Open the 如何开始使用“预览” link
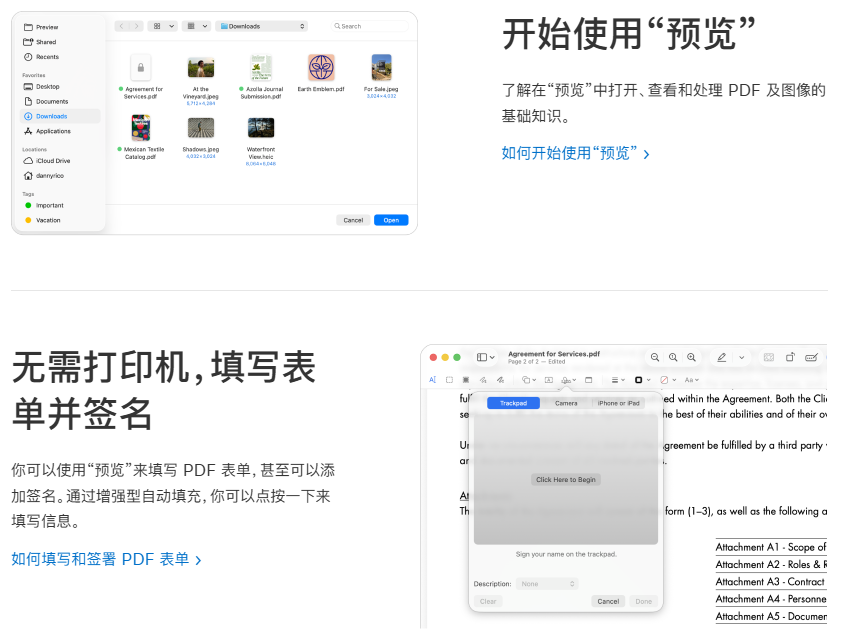The height and width of the screenshot is (633, 844). tap(575, 153)
